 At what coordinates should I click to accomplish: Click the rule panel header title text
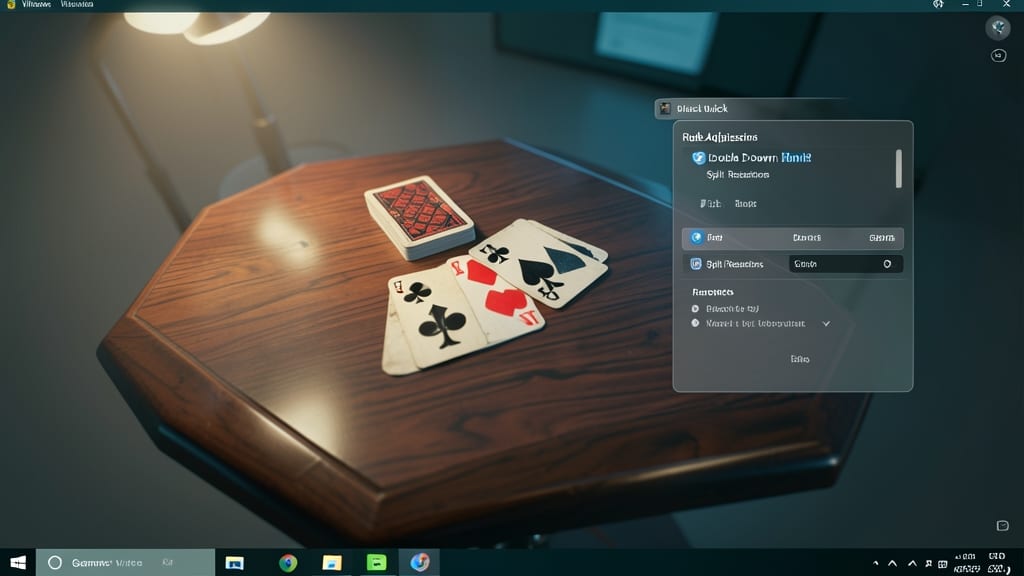[x=720, y=137]
